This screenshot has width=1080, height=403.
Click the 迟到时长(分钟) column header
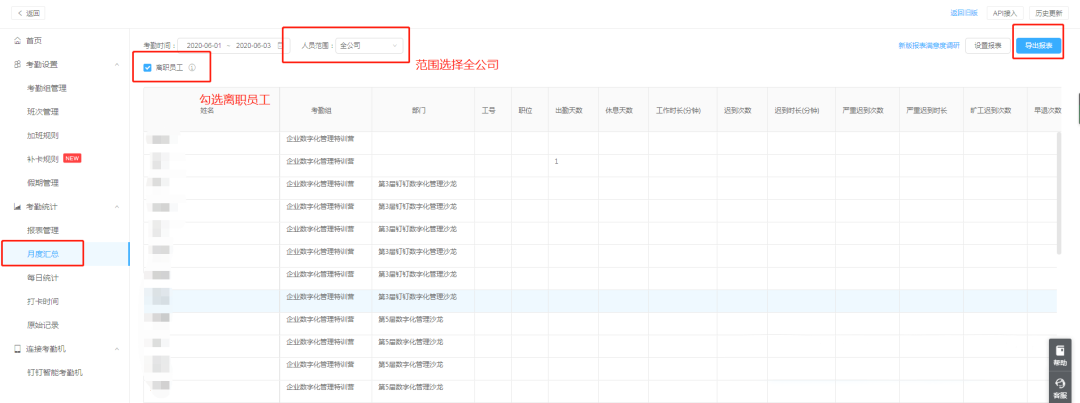click(797, 110)
